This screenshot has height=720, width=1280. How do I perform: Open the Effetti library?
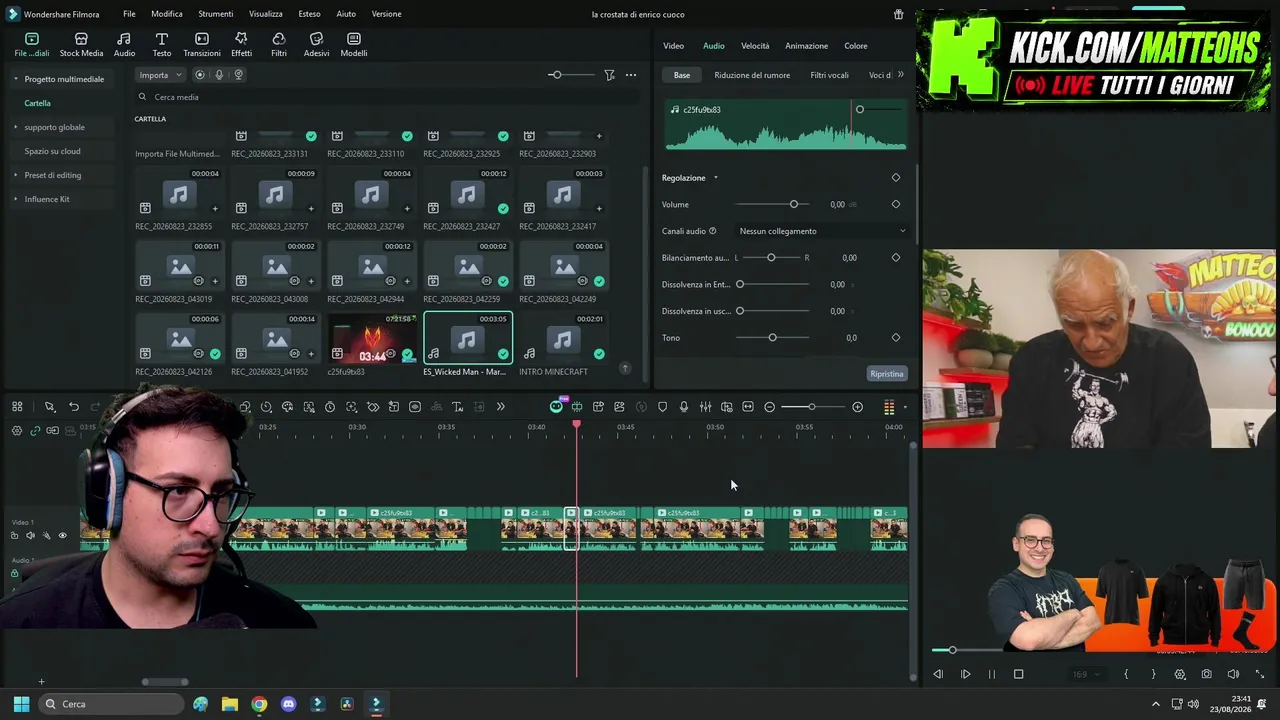tap(241, 45)
